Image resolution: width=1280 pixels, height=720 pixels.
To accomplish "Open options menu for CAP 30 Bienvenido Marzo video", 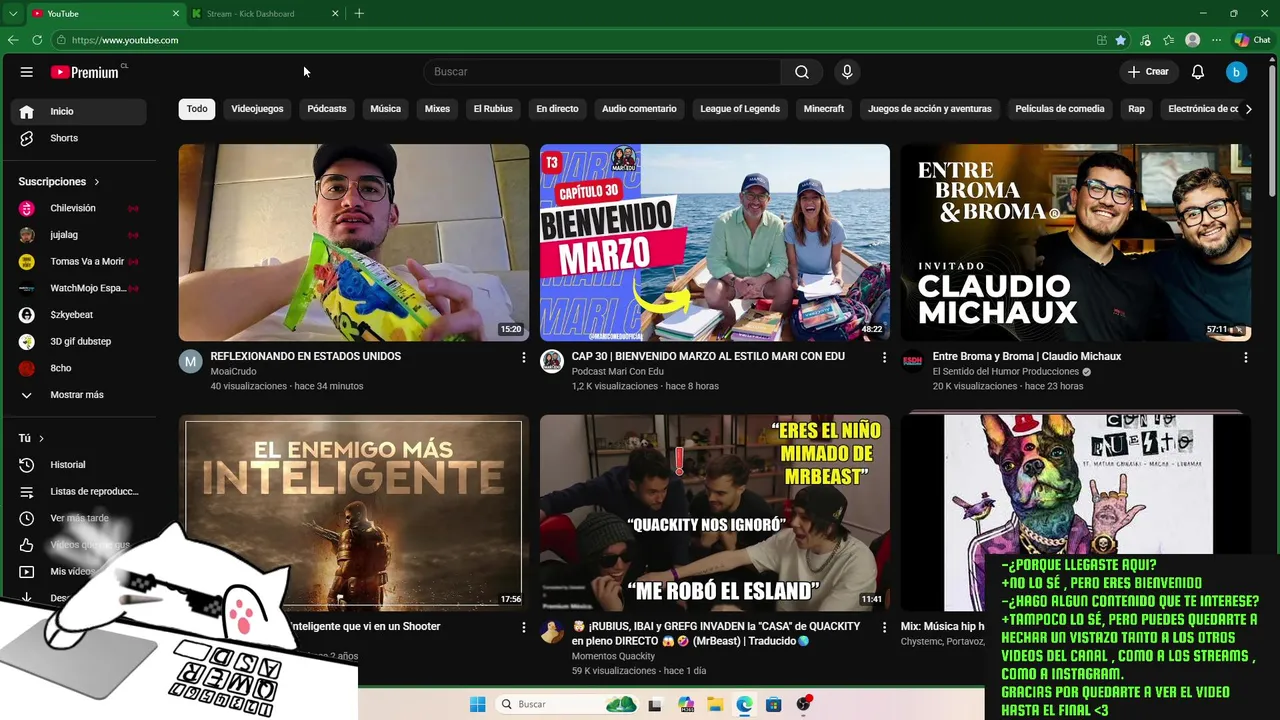I will (x=884, y=357).
